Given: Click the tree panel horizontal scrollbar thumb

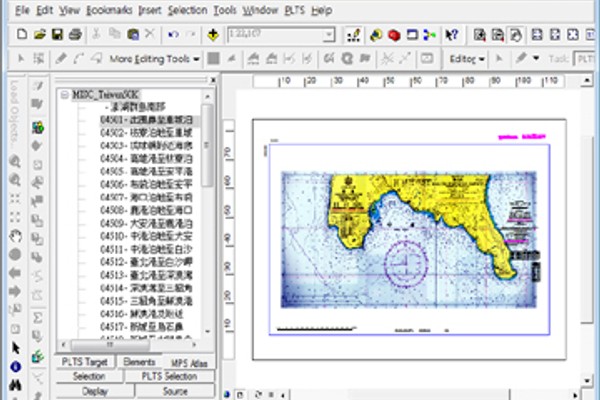Looking at the screenshot, I should pos(110,345).
